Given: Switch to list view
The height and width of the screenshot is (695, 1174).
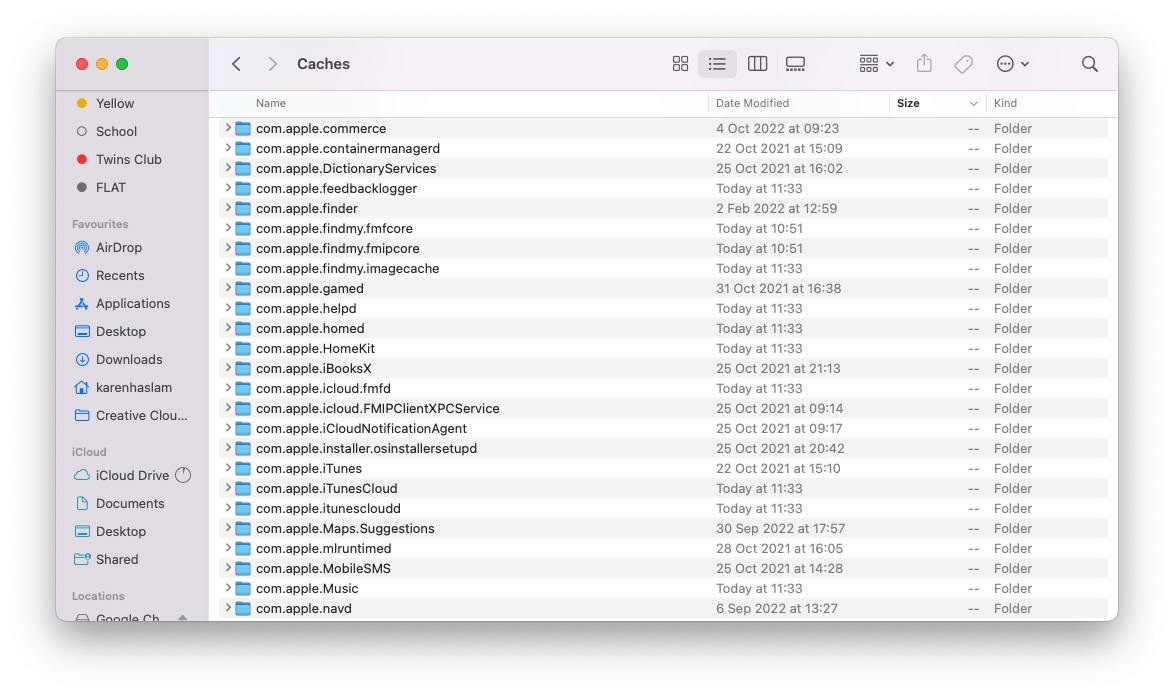Looking at the screenshot, I should 717,64.
